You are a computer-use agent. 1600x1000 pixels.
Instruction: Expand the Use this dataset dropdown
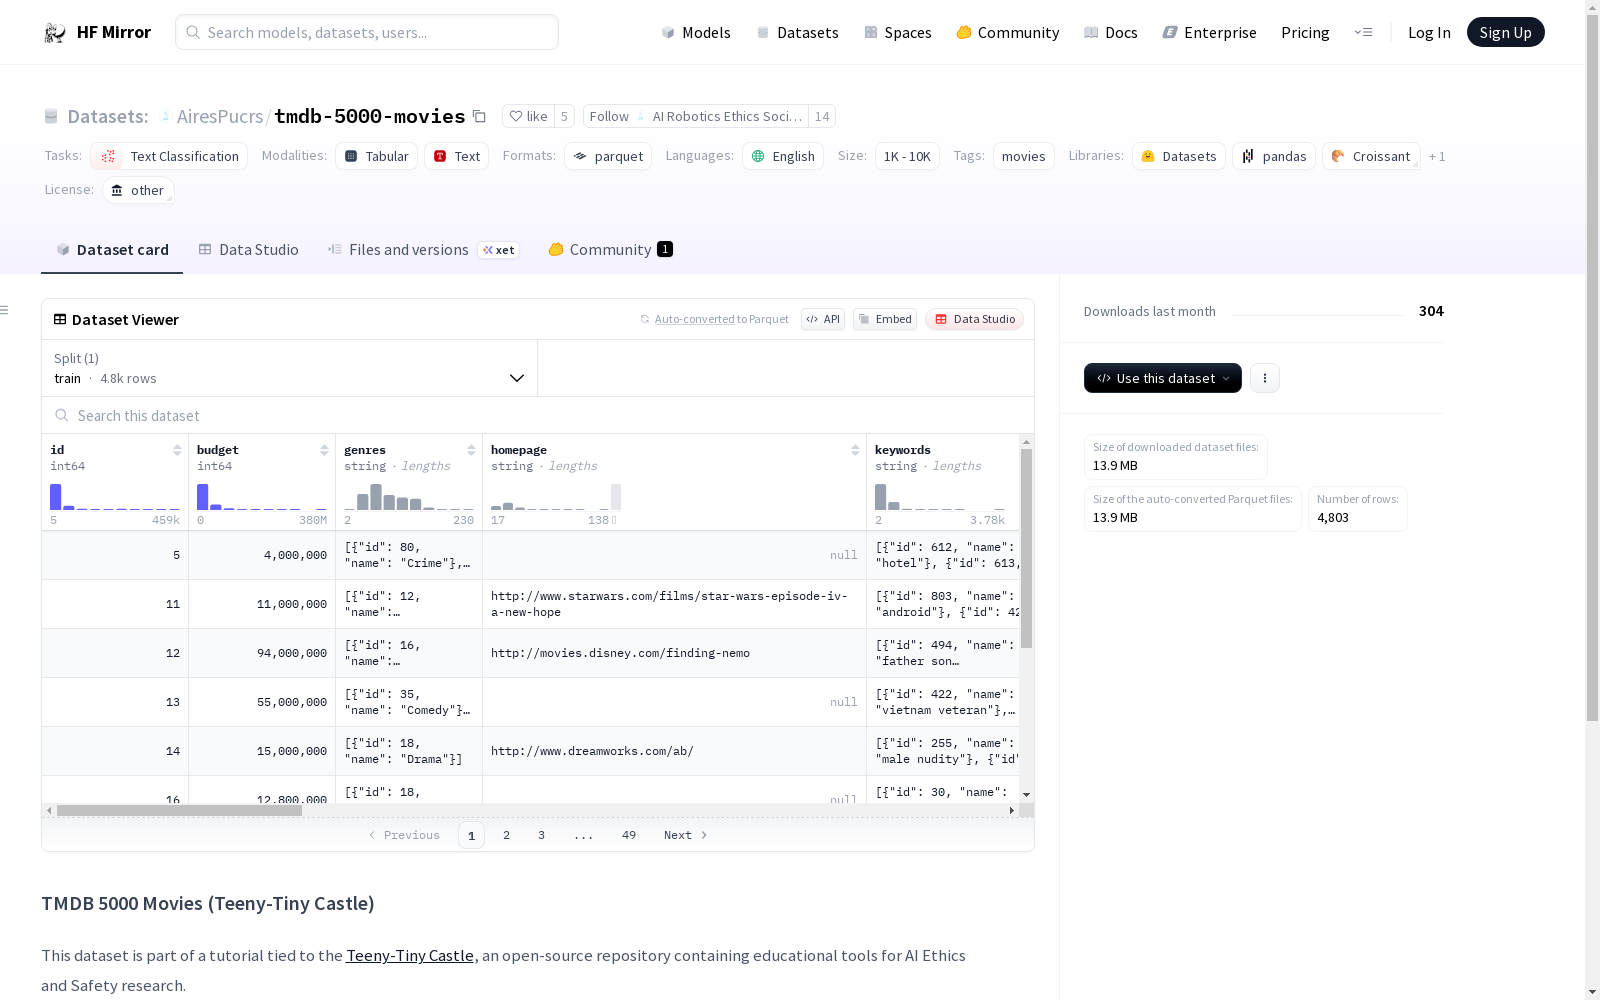1163,378
